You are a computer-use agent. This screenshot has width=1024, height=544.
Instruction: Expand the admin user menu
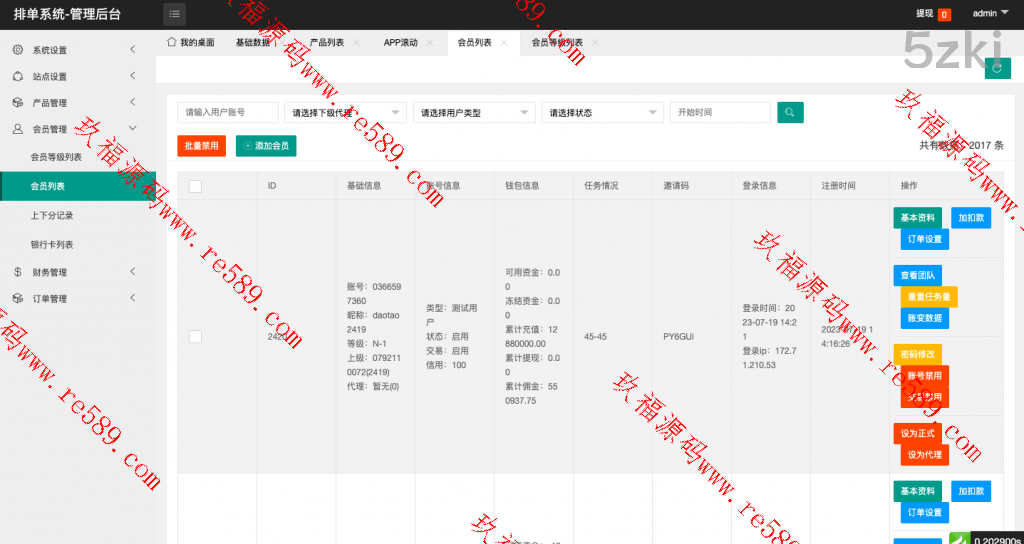[990, 14]
